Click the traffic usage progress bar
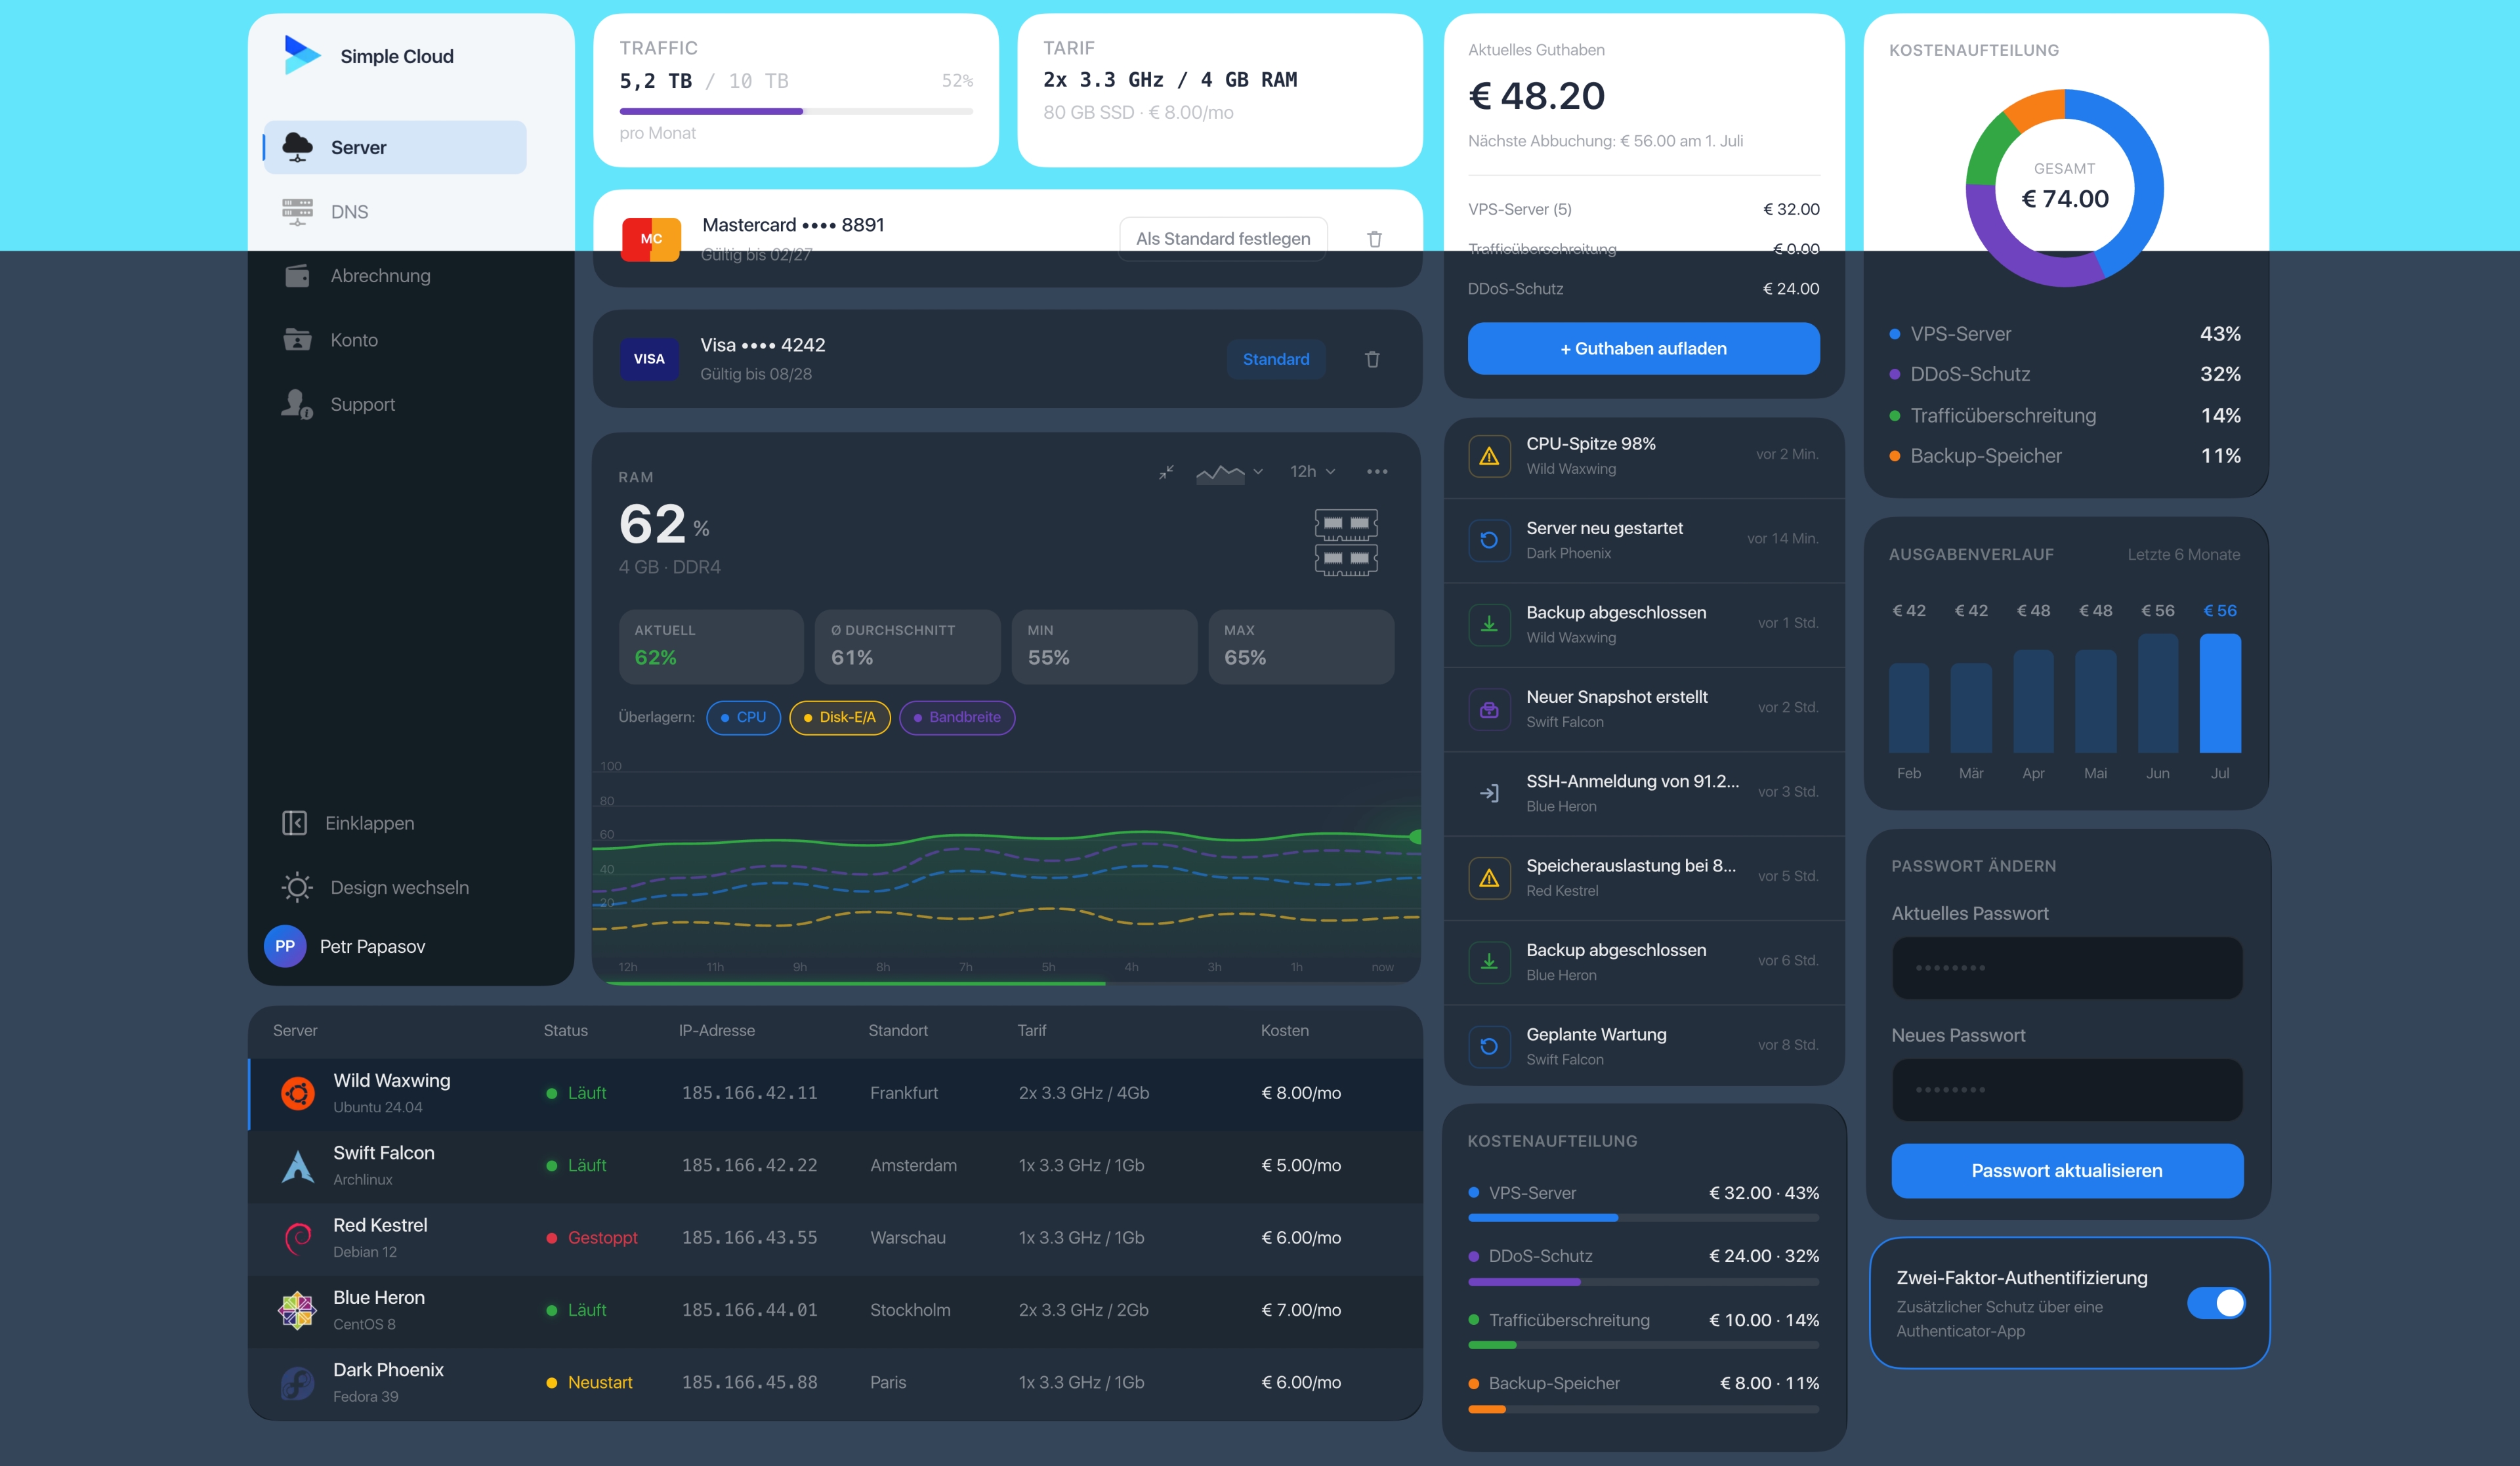 click(796, 111)
